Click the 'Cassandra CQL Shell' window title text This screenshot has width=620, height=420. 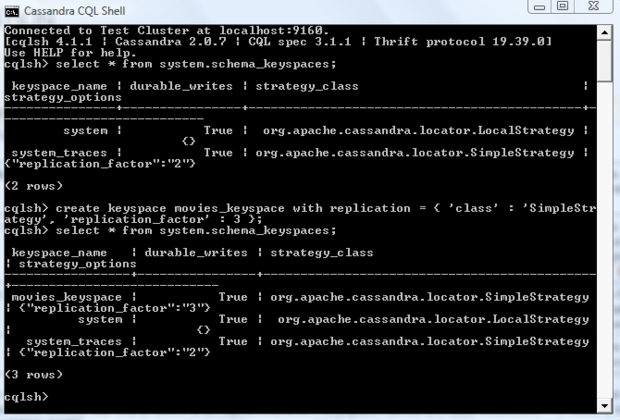tap(74, 11)
